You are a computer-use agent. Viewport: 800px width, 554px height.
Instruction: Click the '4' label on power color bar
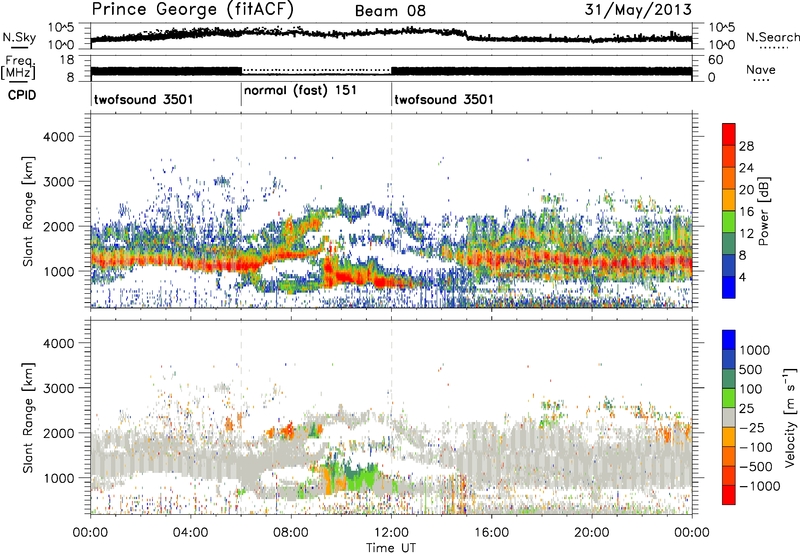[743, 278]
